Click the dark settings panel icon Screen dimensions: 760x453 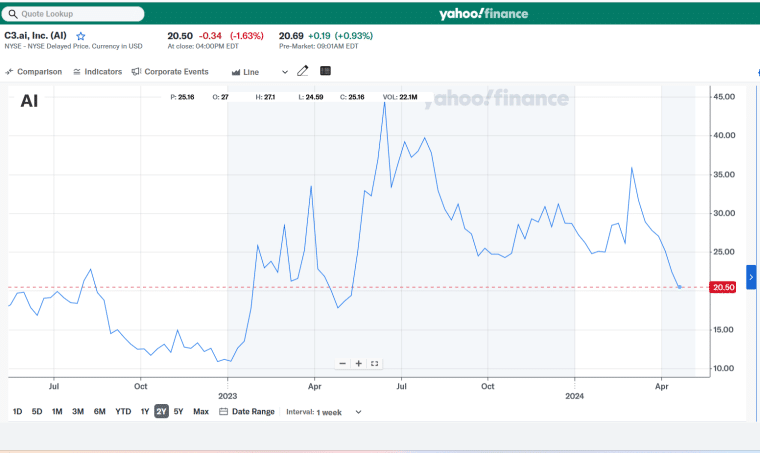pos(325,71)
